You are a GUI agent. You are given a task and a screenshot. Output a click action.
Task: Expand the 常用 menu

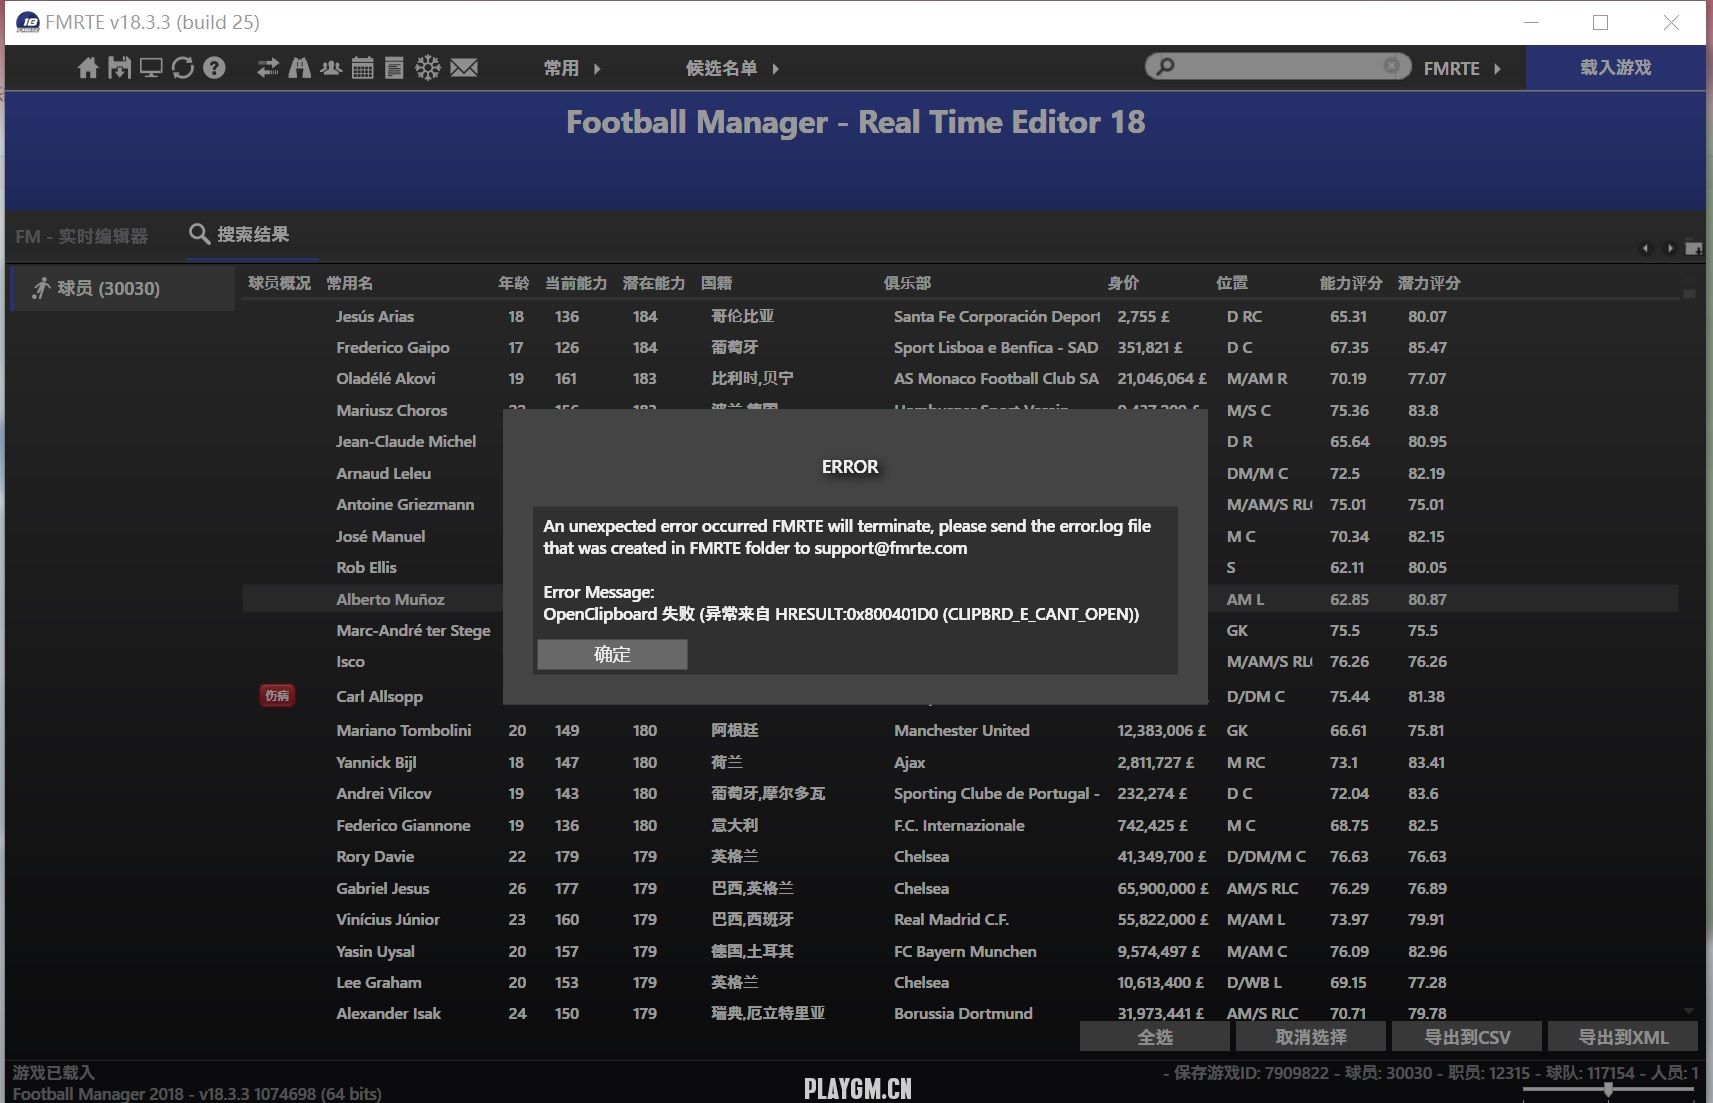coord(572,68)
